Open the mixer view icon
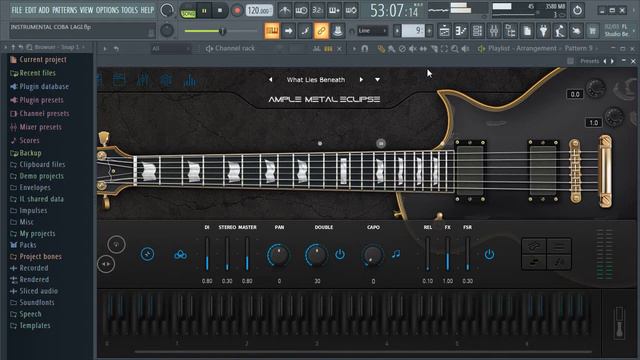 click(x=494, y=31)
